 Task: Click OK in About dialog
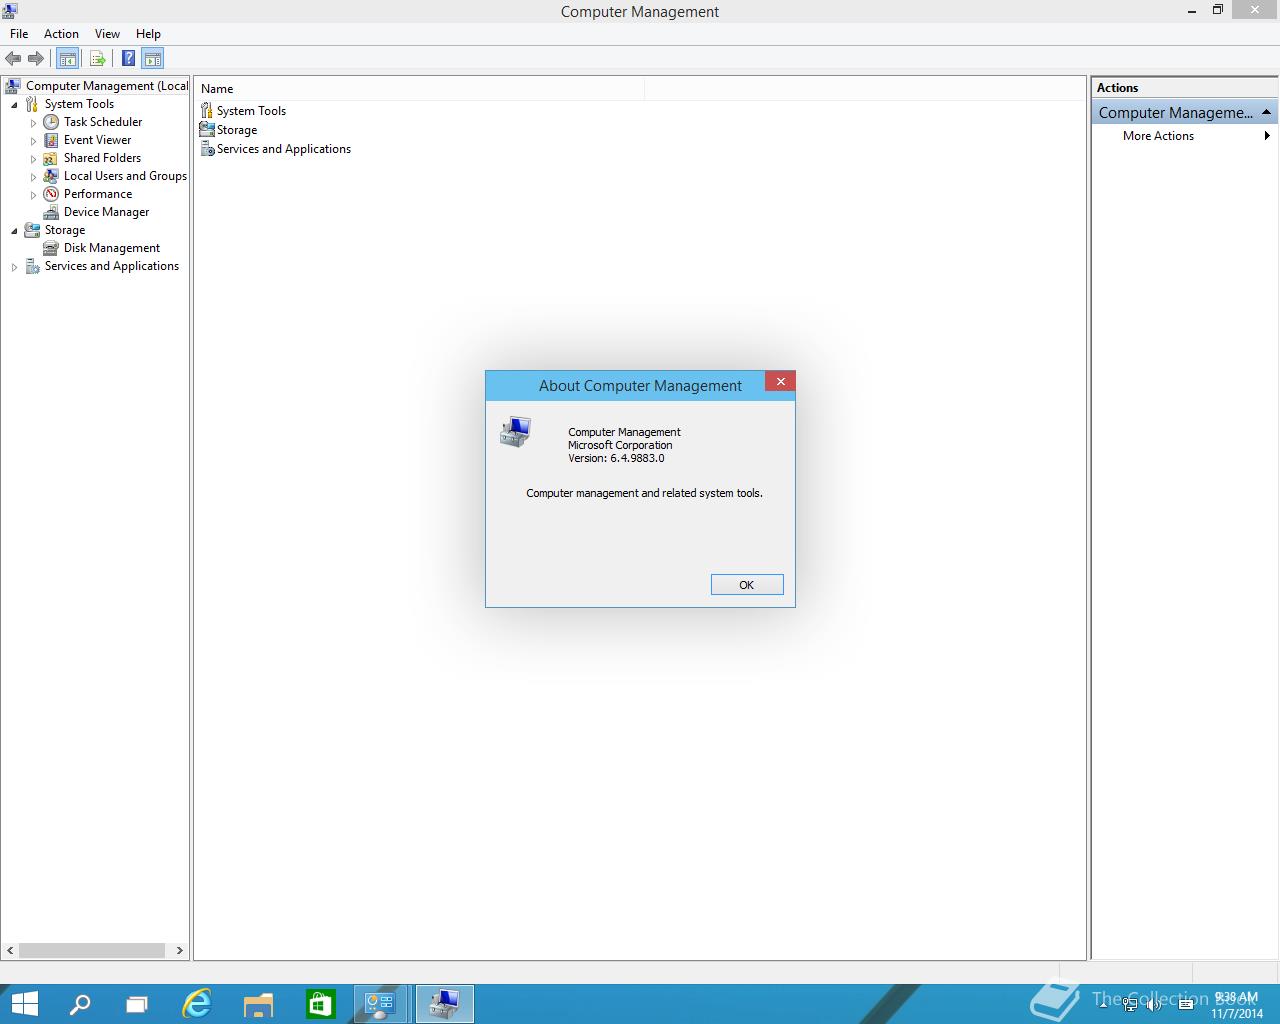[747, 585]
